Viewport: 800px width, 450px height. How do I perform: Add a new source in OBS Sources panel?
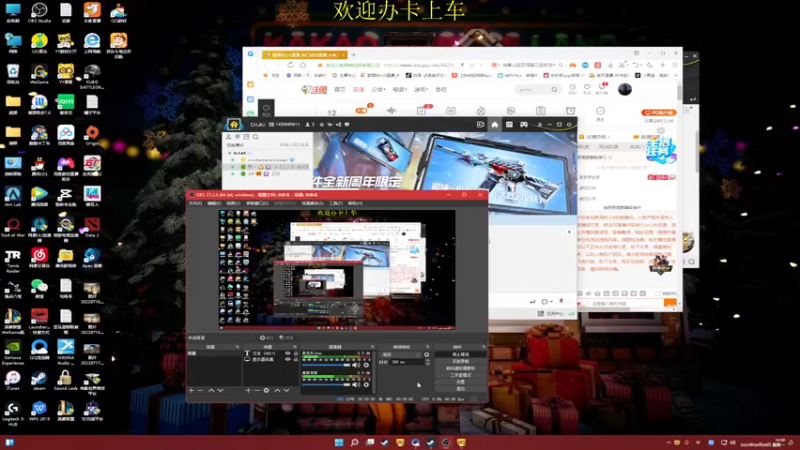click(248, 390)
